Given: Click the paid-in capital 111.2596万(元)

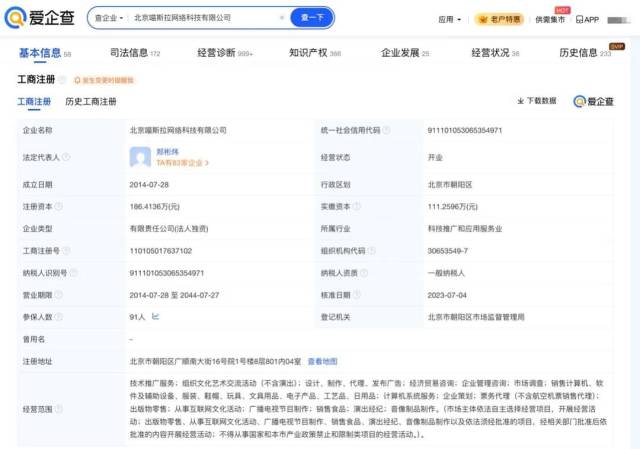Looking at the screenshot, I should click(453, 207).
